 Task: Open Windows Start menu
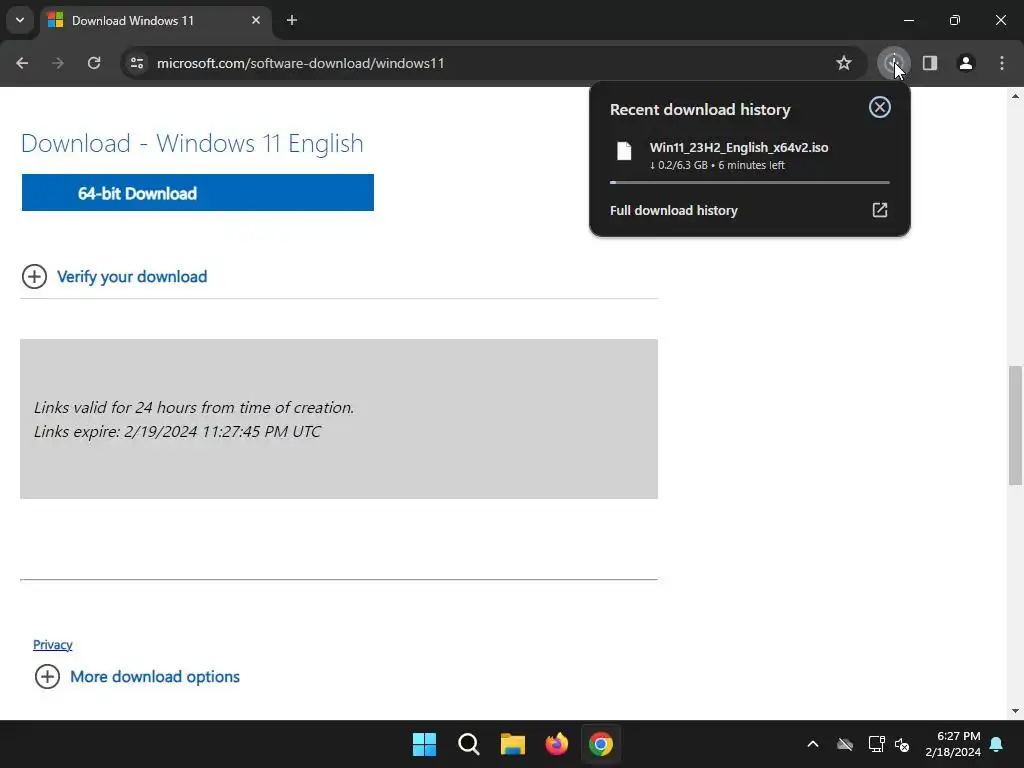424,744
